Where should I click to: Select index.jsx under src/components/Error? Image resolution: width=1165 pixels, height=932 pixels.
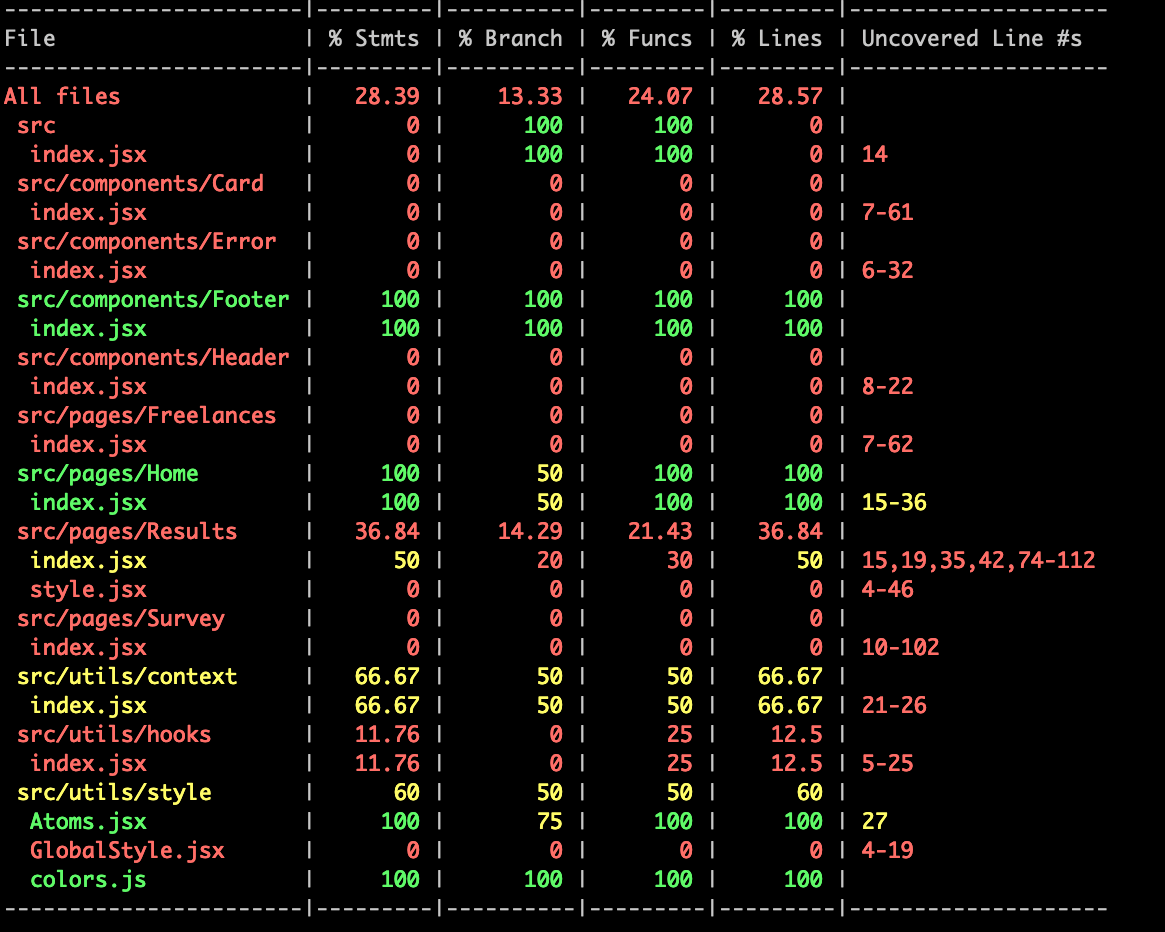click(89, 270)
